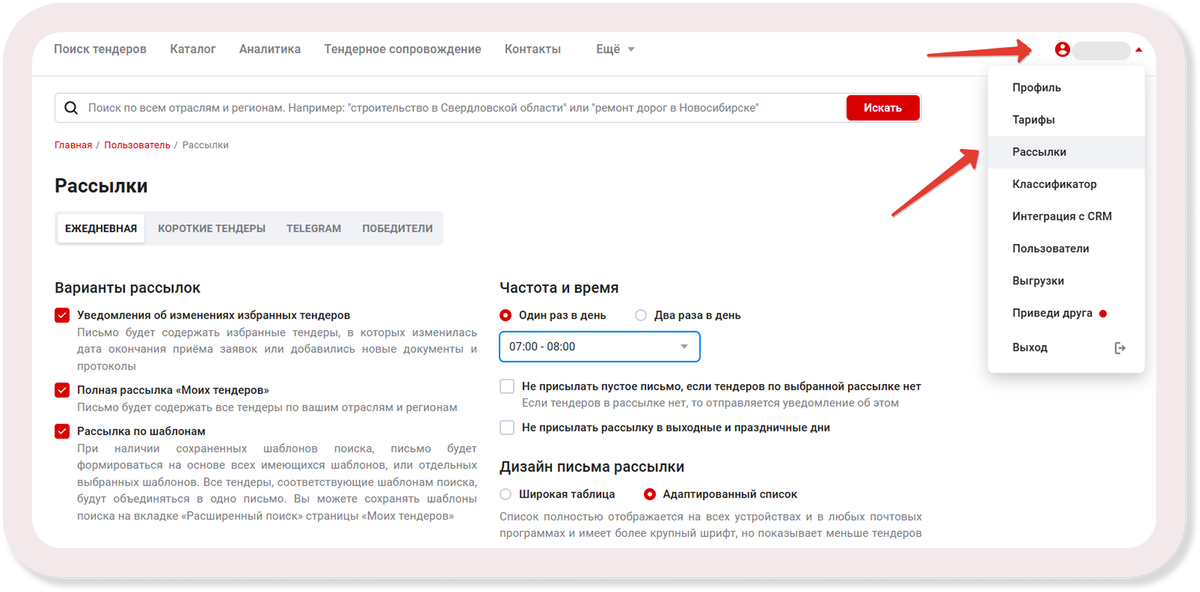Choose Адаптированный список letter design
Viewport: 1200px width, 592px height.
click(650, 494)
